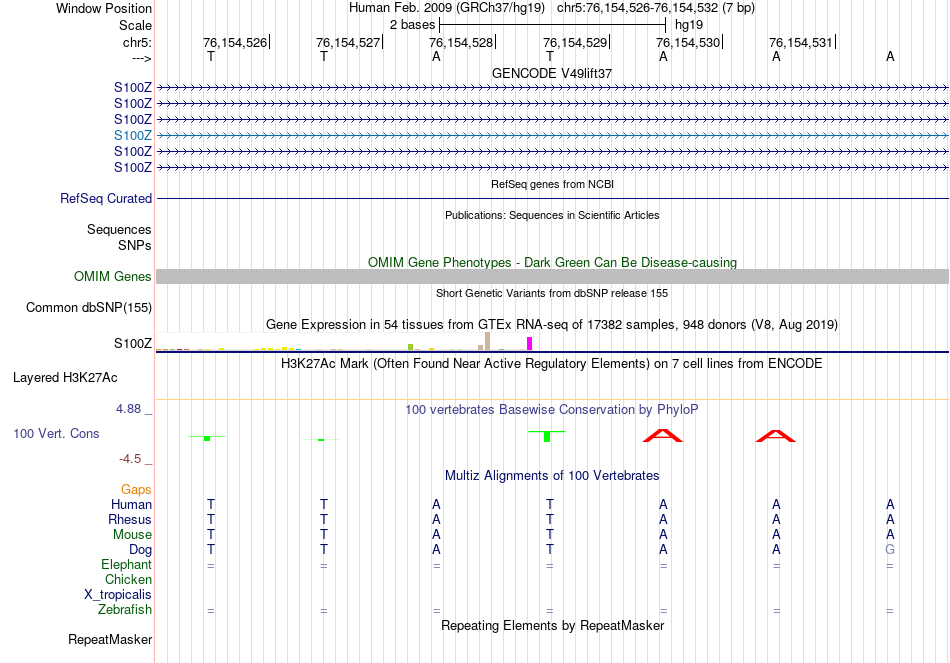
Task: Click the Scale label on the left
Action: click(x=135, y=25)
